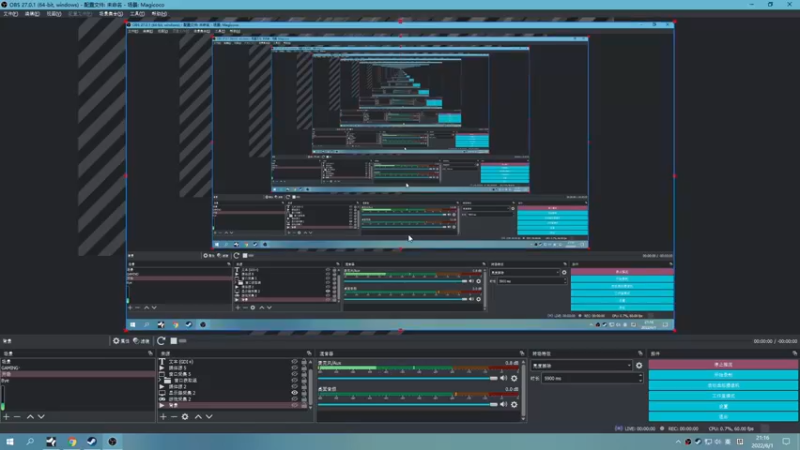Mute the Mic/Aux speaker icon
Image resolution: width=800 pixels, height=450 pixels.
coord(504,378)
